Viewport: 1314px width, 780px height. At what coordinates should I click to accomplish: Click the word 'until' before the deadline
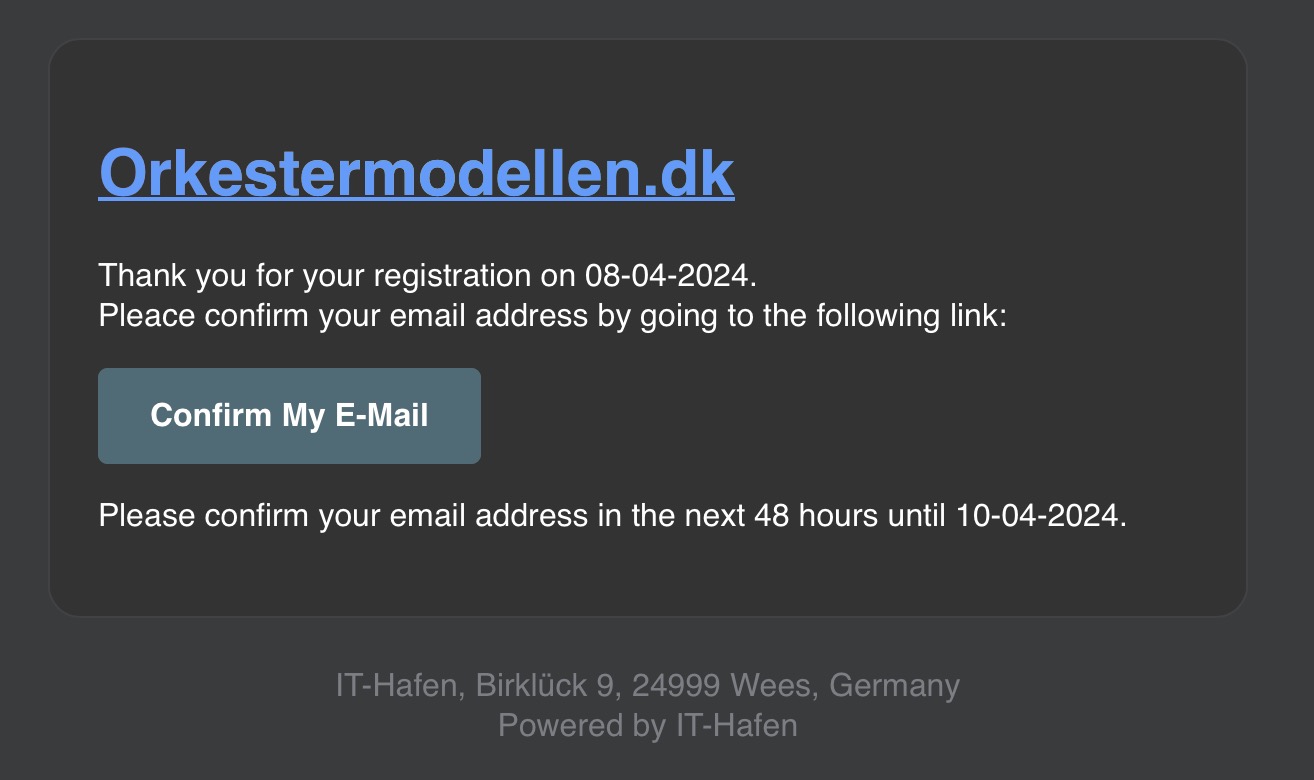click(x=914, y=516)
